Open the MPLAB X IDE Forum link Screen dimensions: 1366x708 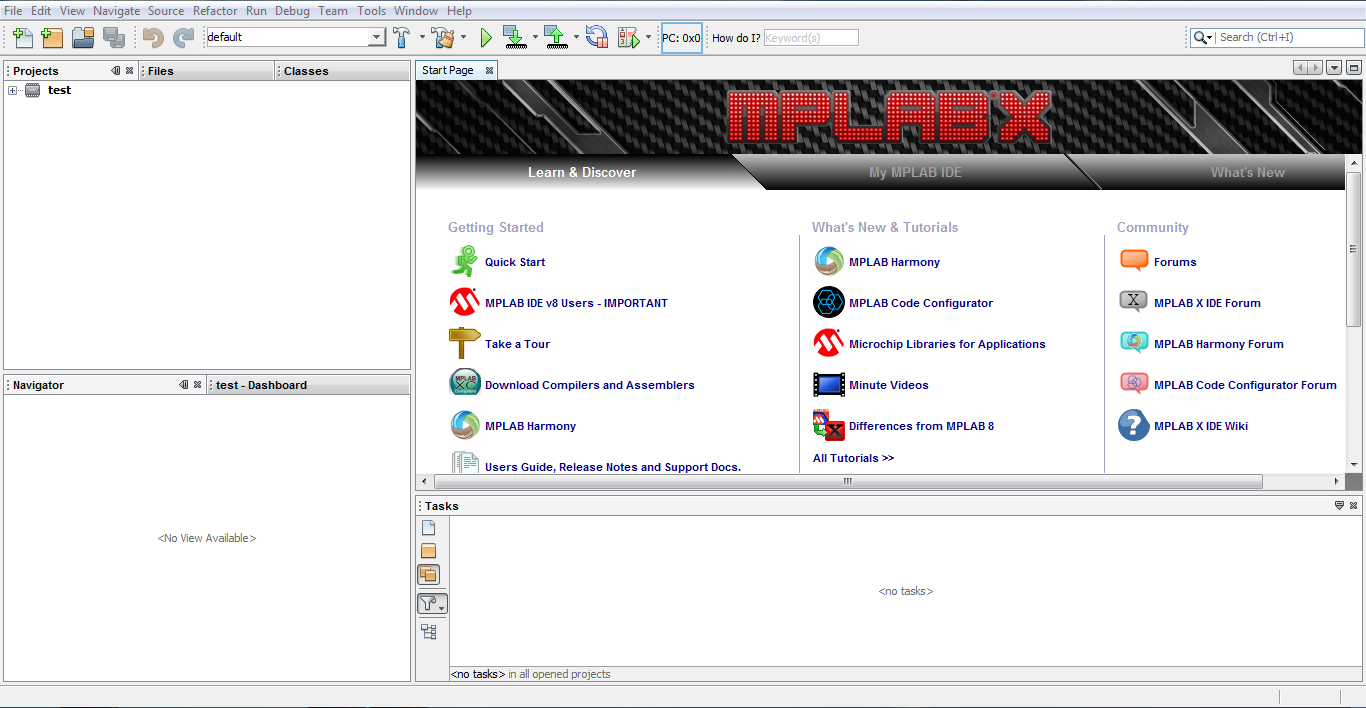click(1207, 303)
